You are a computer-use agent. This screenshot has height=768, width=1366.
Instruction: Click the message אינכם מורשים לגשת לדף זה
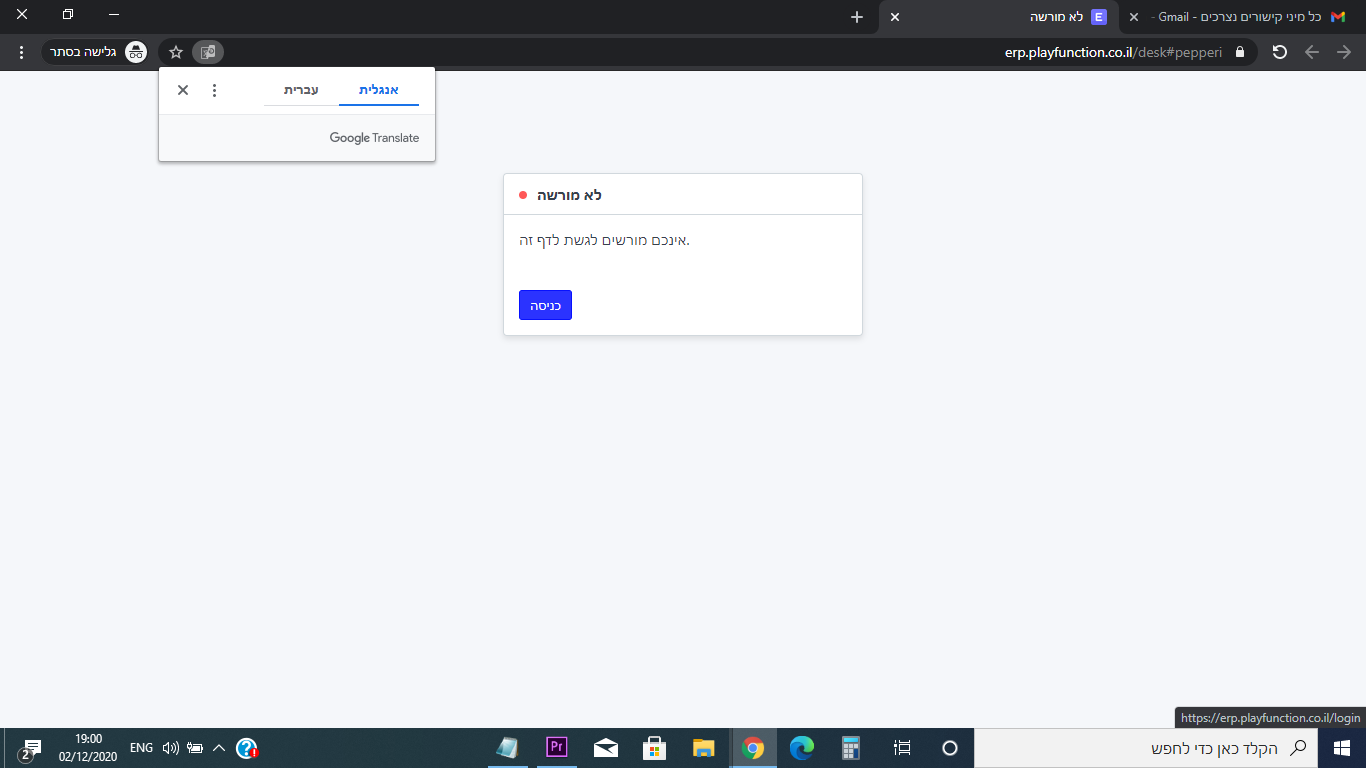(x=604, y=240)
